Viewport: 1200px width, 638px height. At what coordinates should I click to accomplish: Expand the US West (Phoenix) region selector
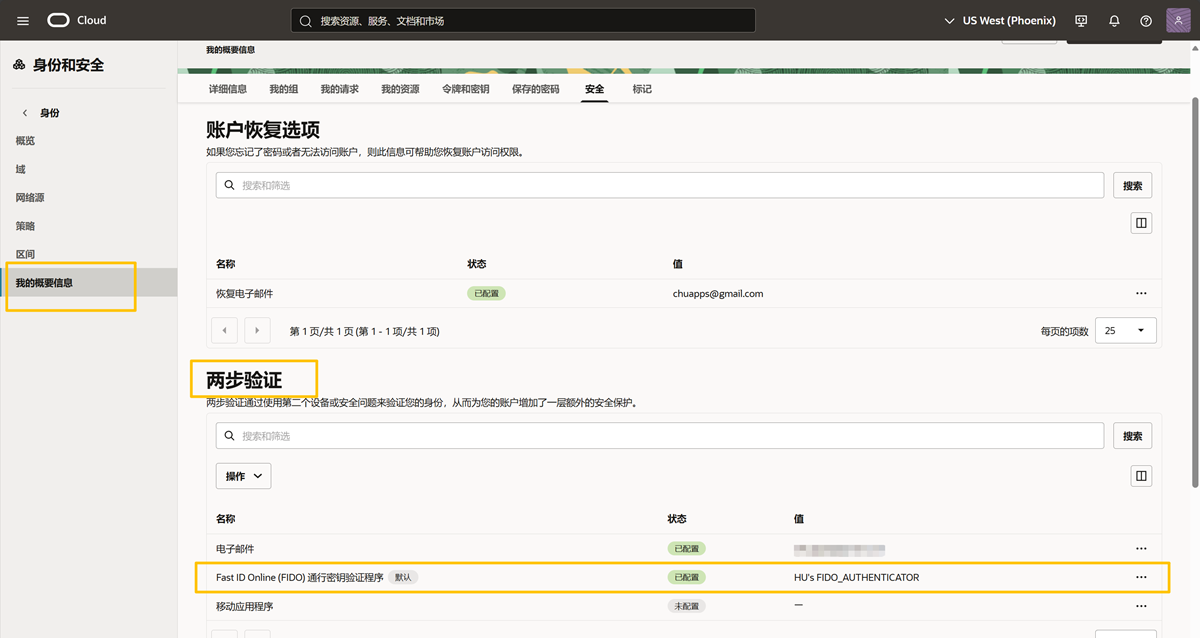(1000, 21)
